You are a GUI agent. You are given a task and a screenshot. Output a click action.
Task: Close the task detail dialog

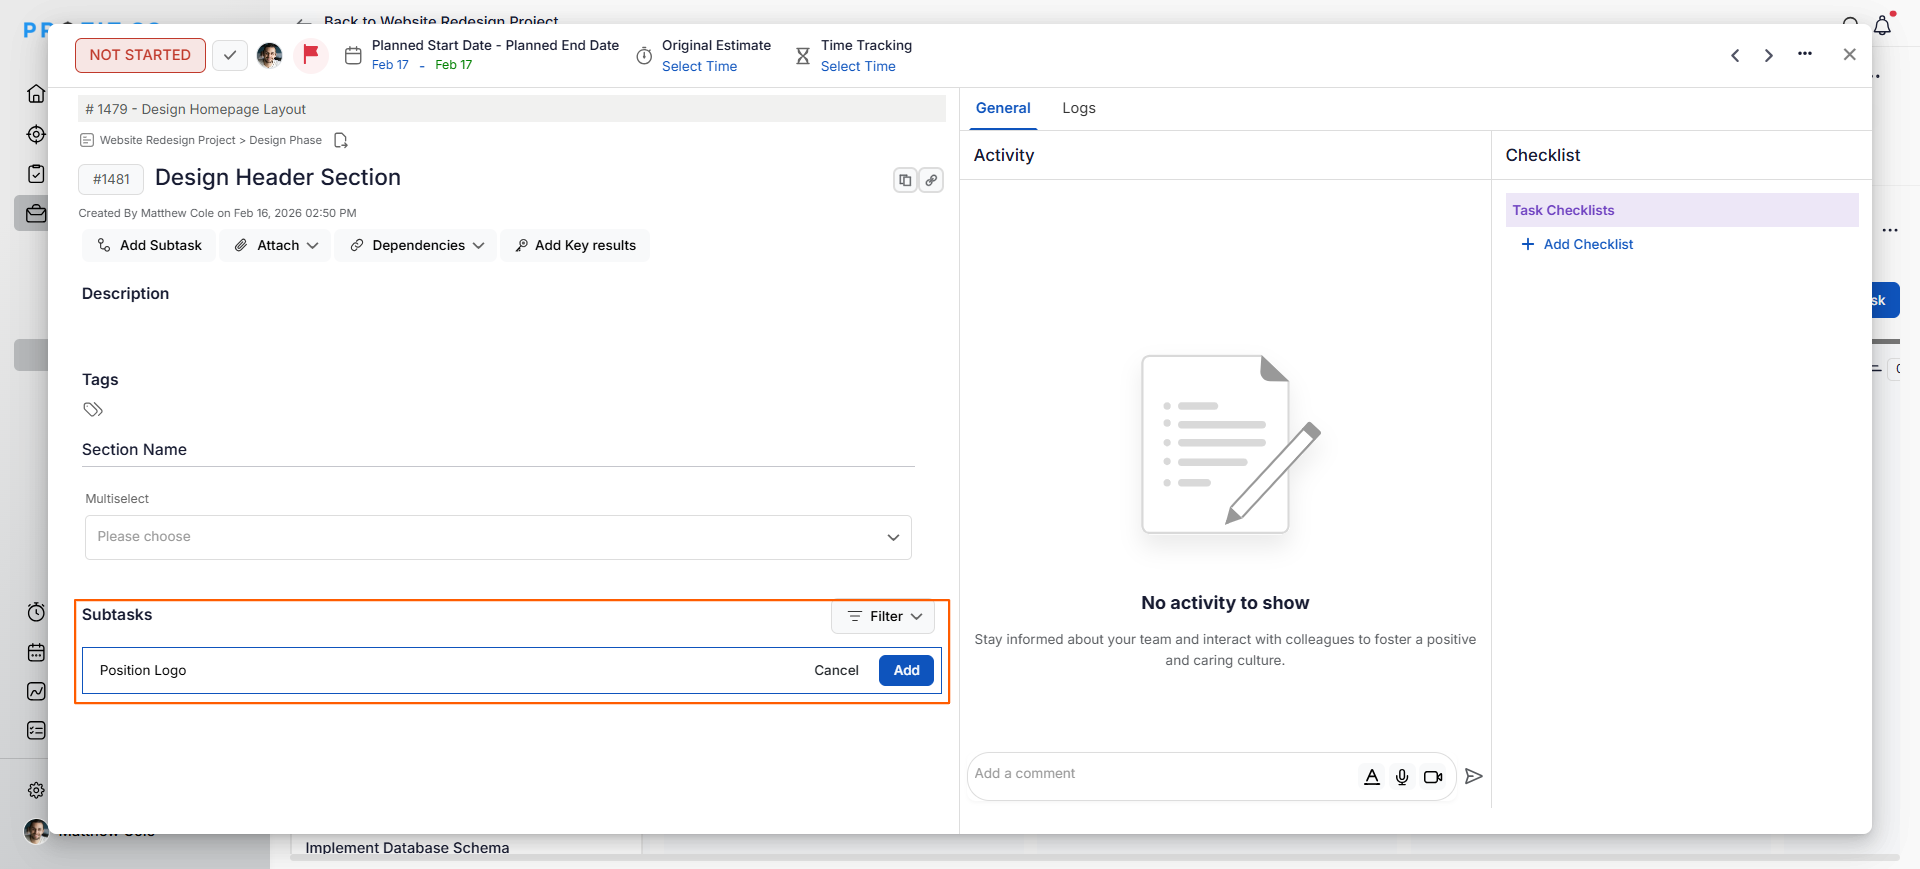tap(1850, 55)
